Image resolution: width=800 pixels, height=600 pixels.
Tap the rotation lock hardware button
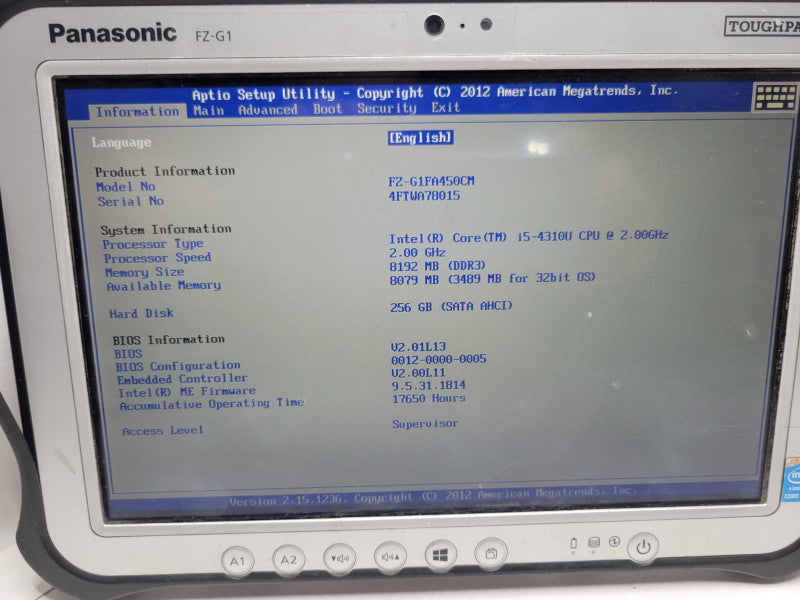490,553
